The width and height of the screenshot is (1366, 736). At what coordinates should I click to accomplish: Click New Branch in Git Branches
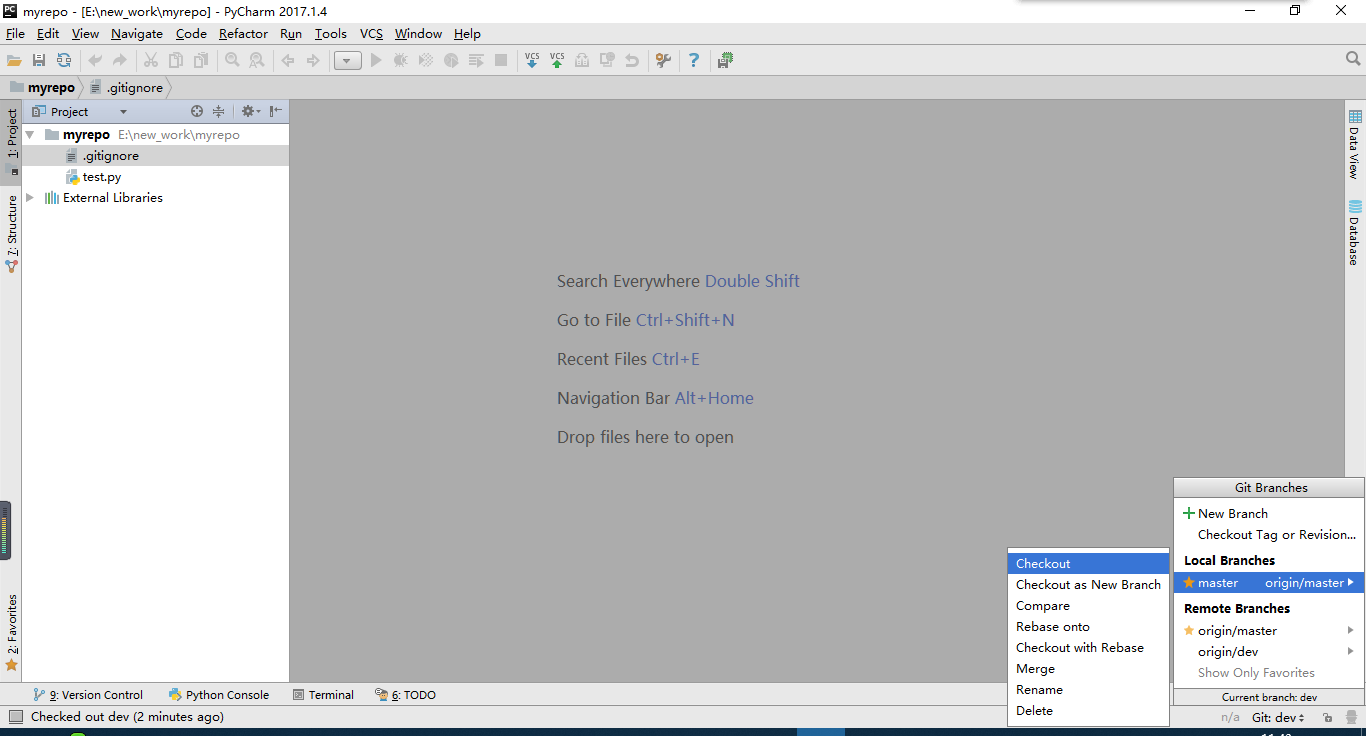tap(1270, 513)
